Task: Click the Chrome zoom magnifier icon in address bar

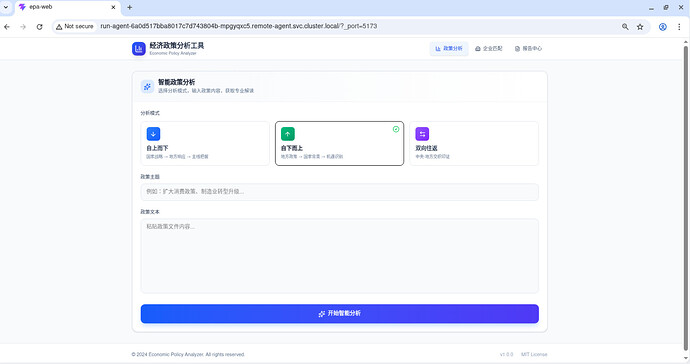Action: coord(625,27)
